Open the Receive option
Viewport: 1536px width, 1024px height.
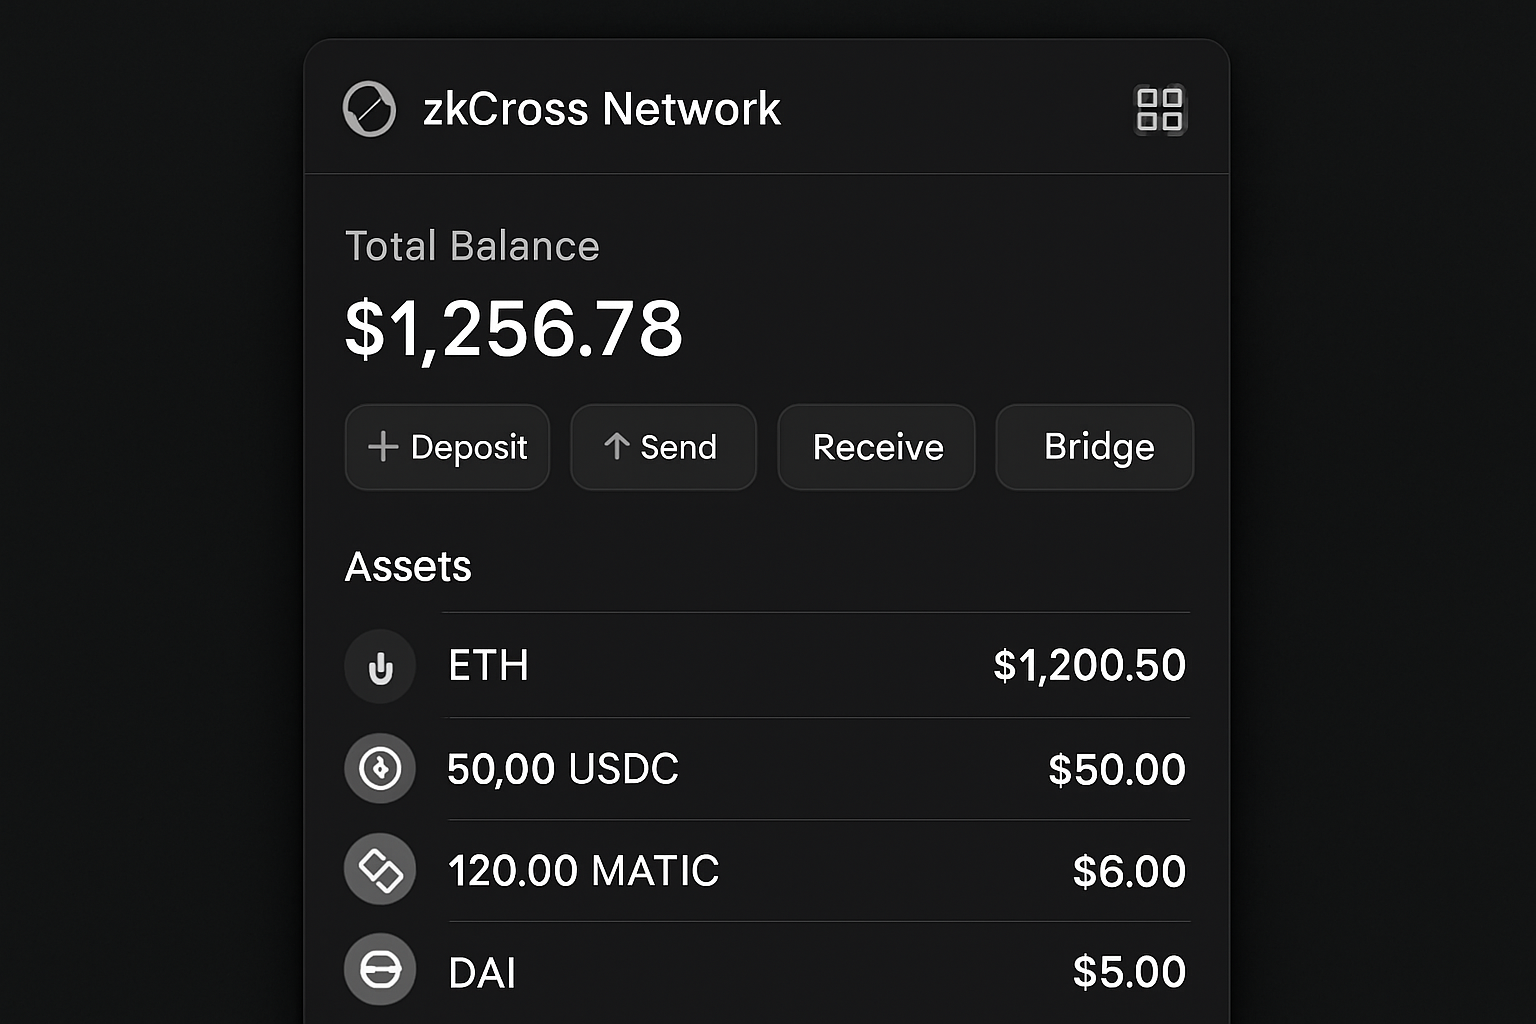point(876,447)
